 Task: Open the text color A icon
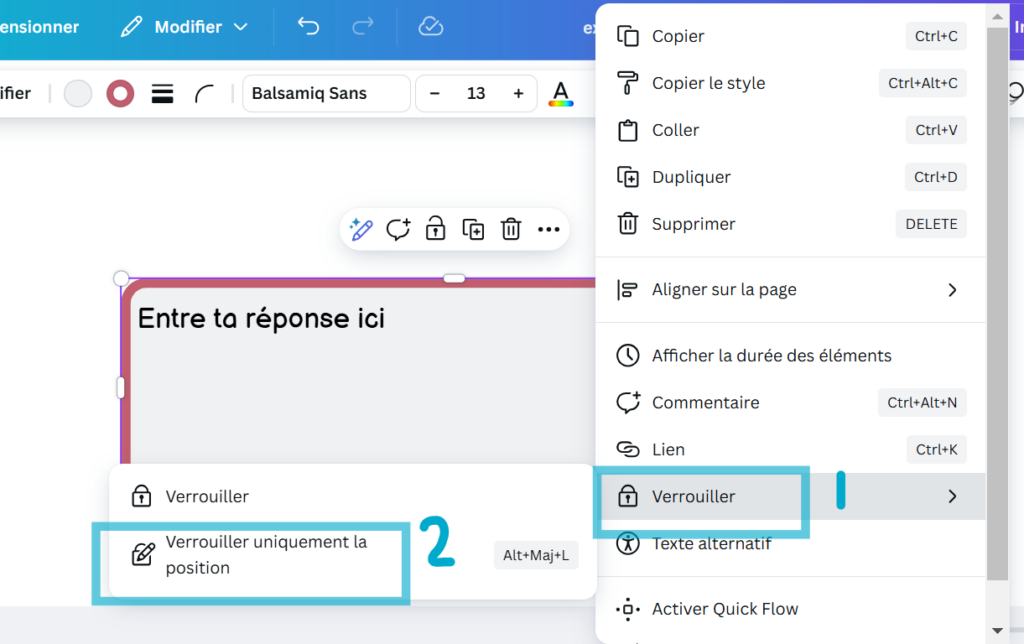coord(560,93)
